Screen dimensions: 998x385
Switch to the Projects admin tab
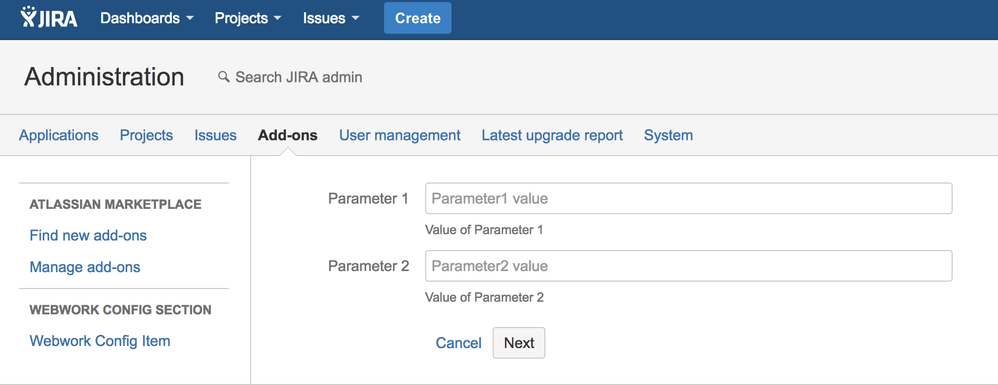point(146,136)
